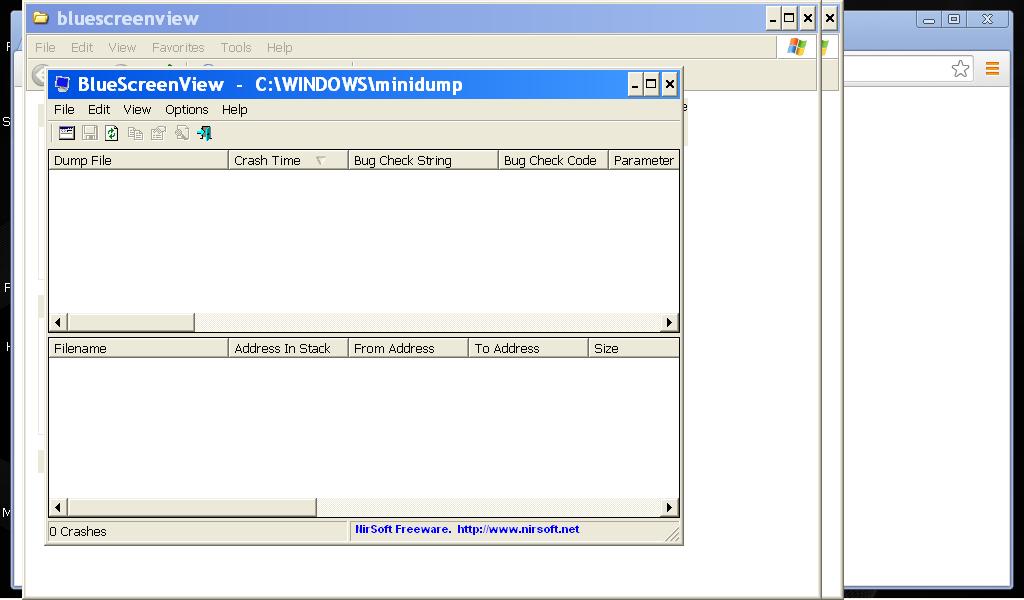Click the Refresh toolbar icon
Image resolution: width=1024 pixels, height=600 pixels.
tap(112, 133)
